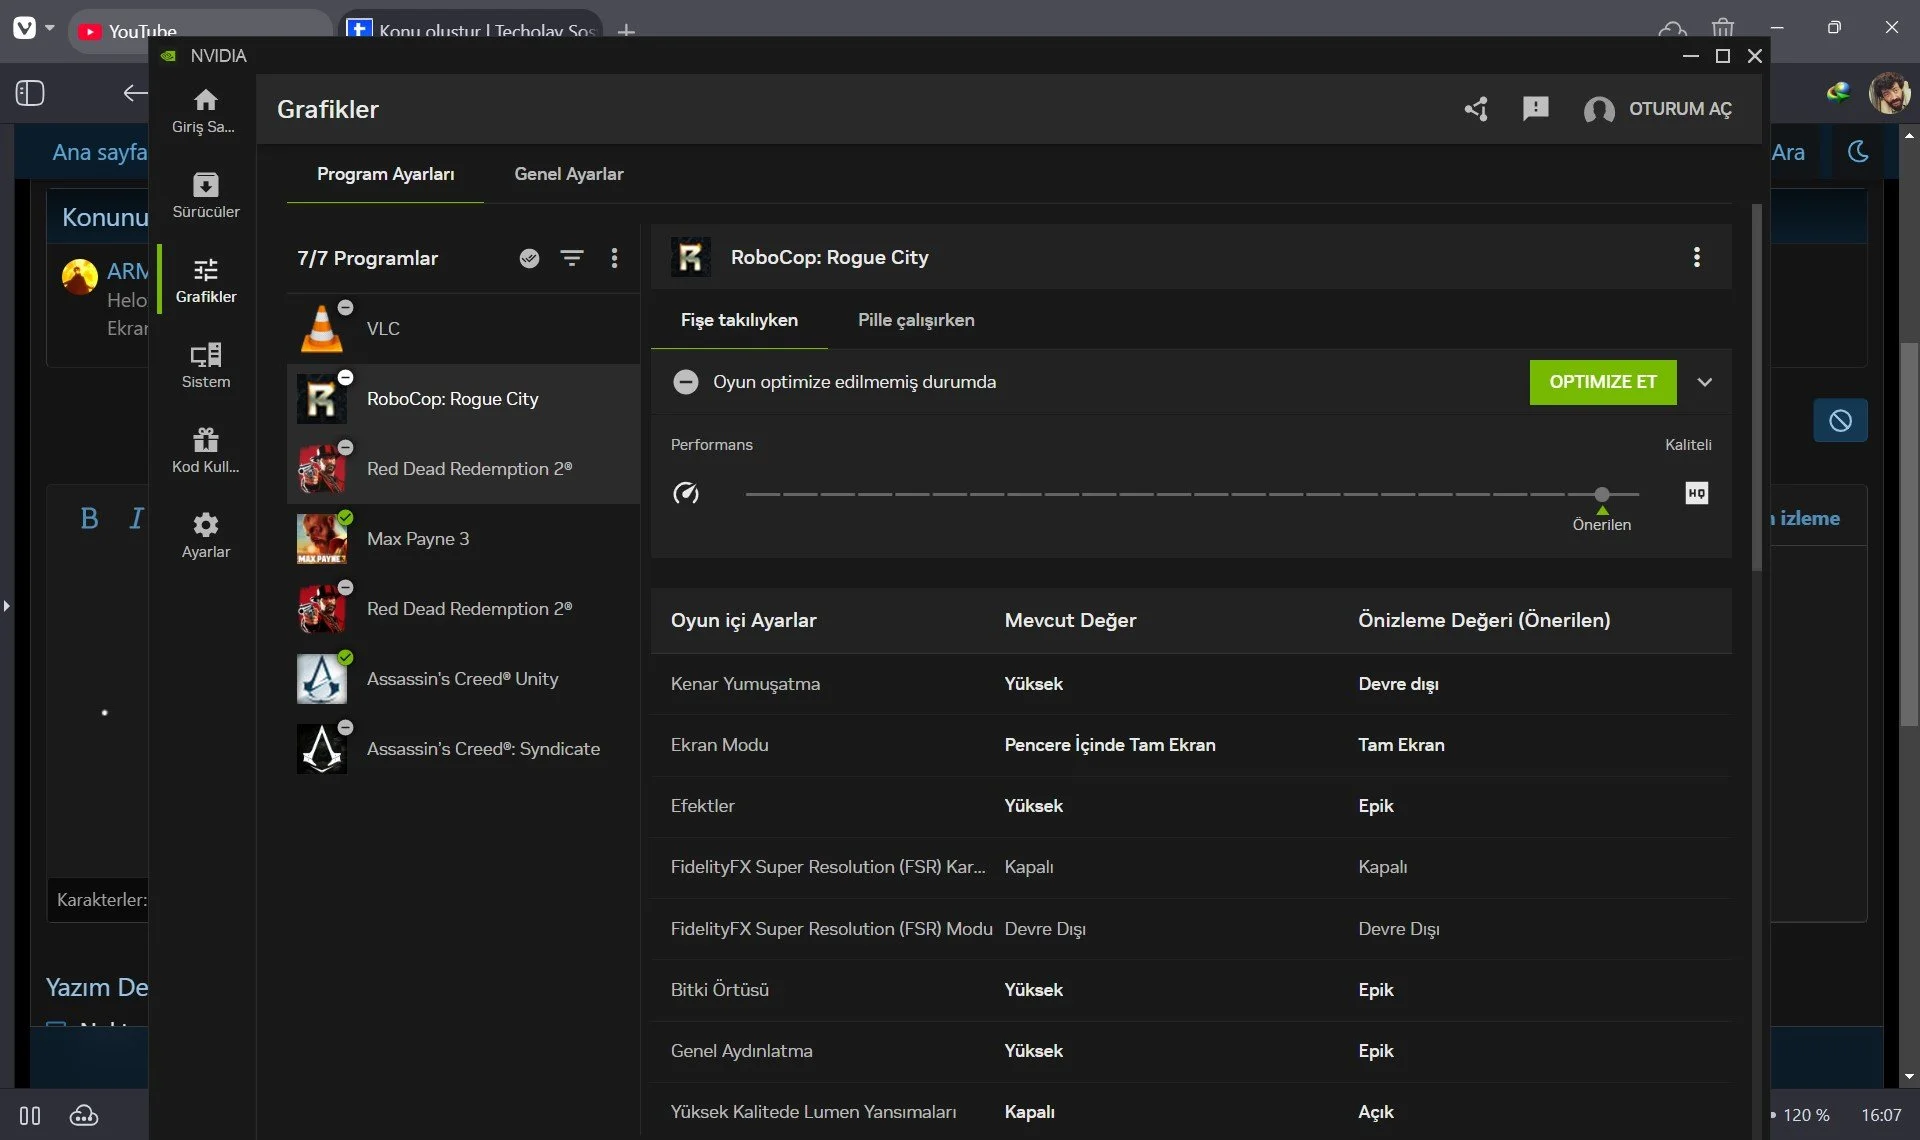Select Assassin's Creed: Syndicate program
Screen dimensions: 1920x1140
[463, 748]
